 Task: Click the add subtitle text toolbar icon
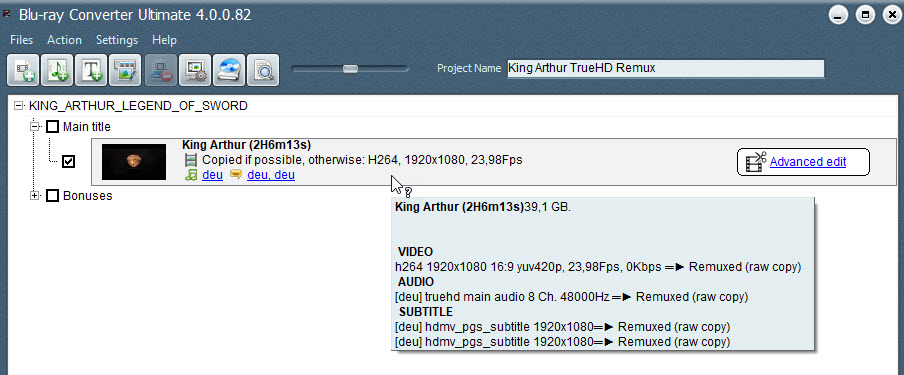coord(91,70)
